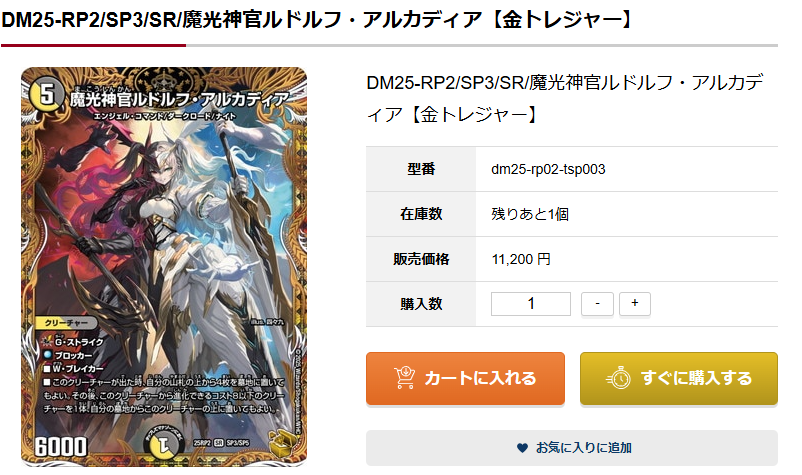Screen dimensions: 802x475
Task: Click the card's cost 5 mana icon
Action: (x=46, y=95)
